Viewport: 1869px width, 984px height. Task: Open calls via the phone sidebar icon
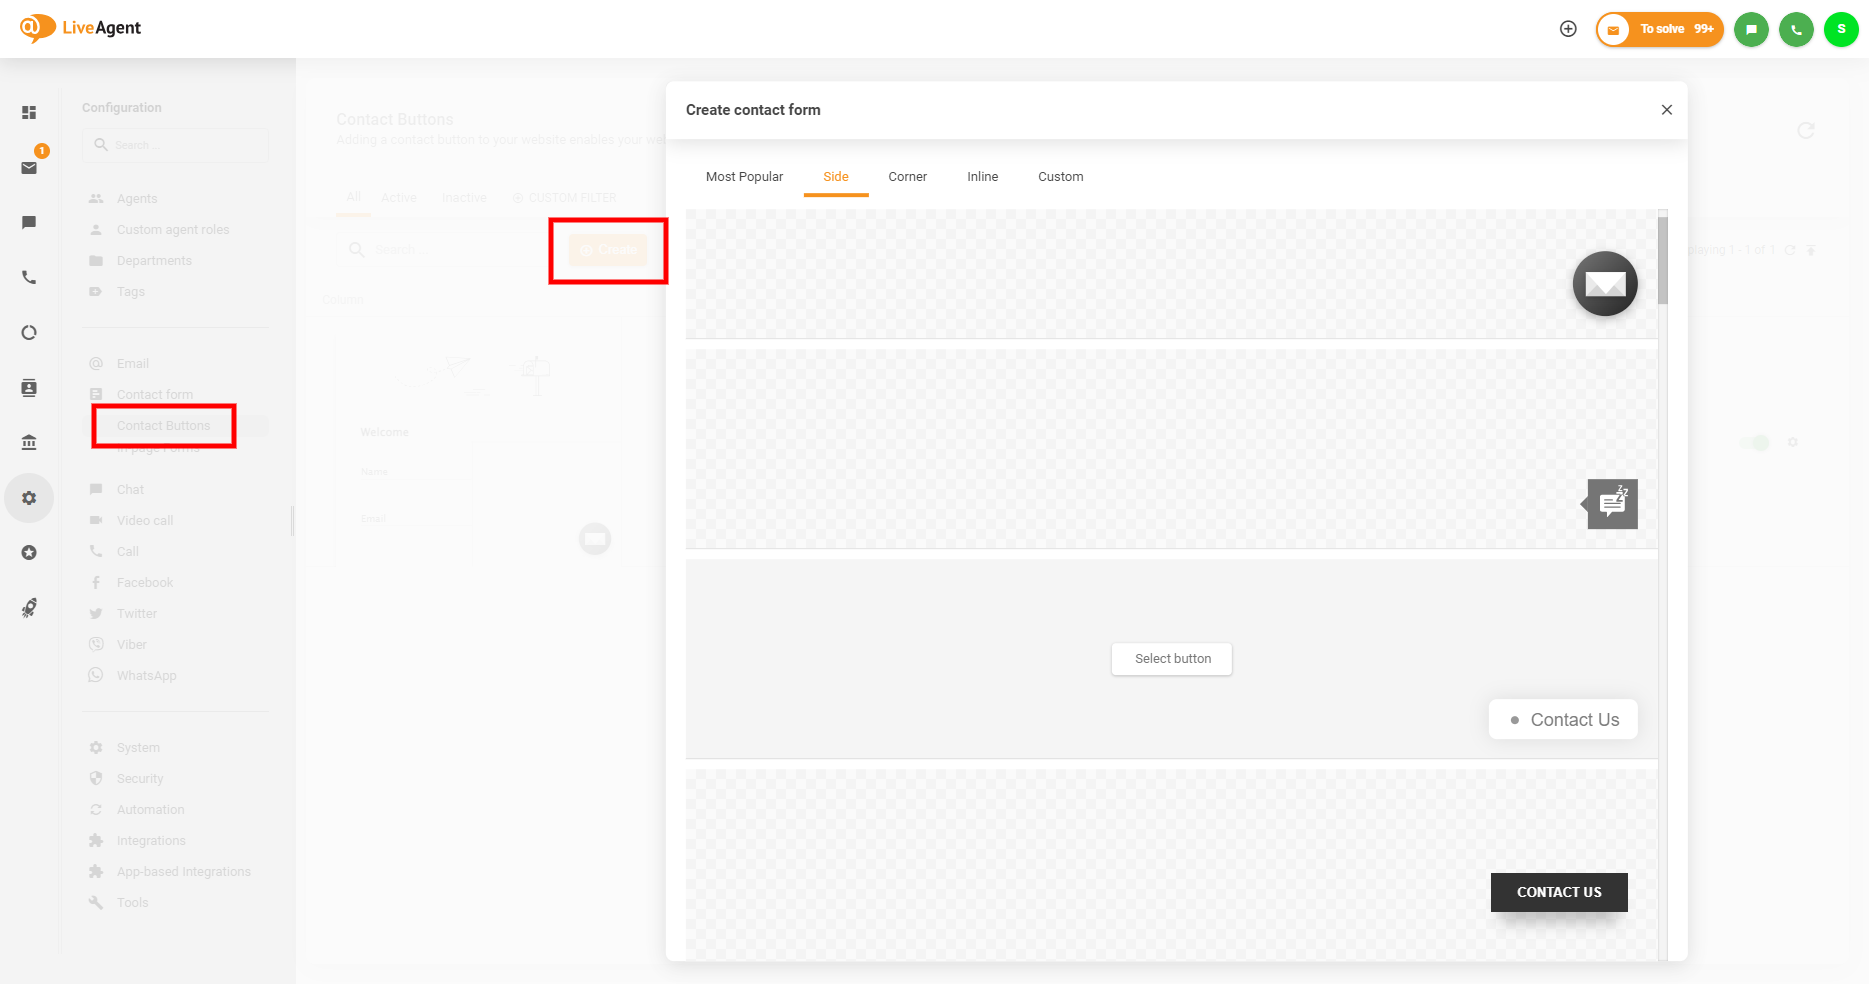click(29, 278)
